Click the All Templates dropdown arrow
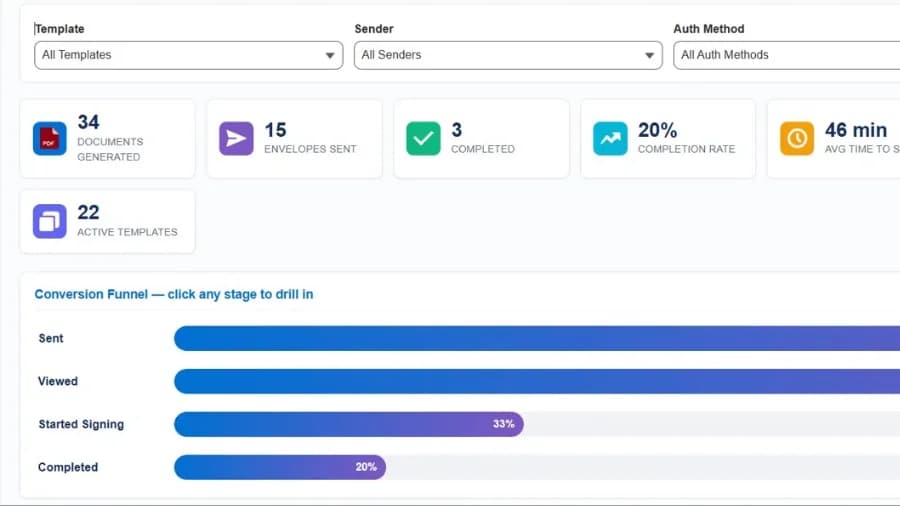Screen dimensions: 900x506 [x=330, y=56]
